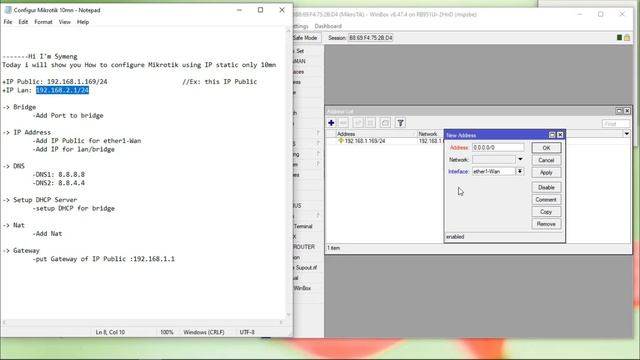
Task: Open the Dashboard menu in WinBox
Action: pos(328,26)
